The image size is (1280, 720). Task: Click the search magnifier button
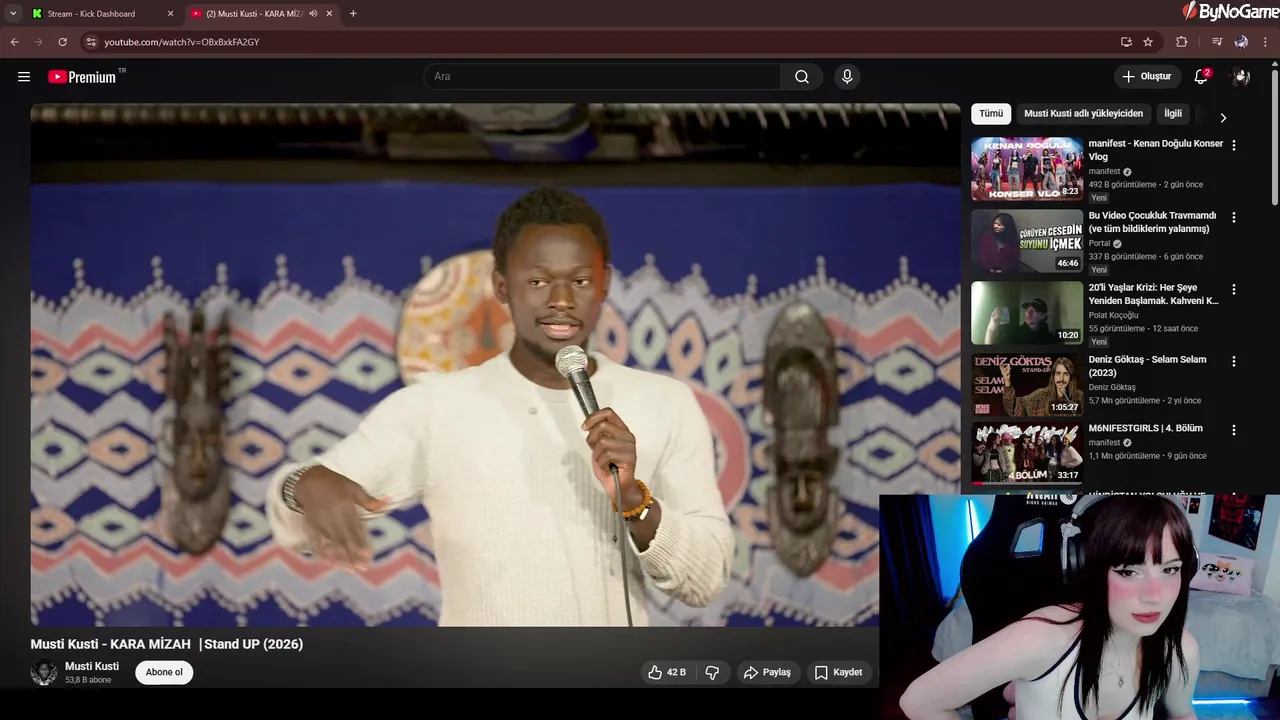[x=802, y=77]
